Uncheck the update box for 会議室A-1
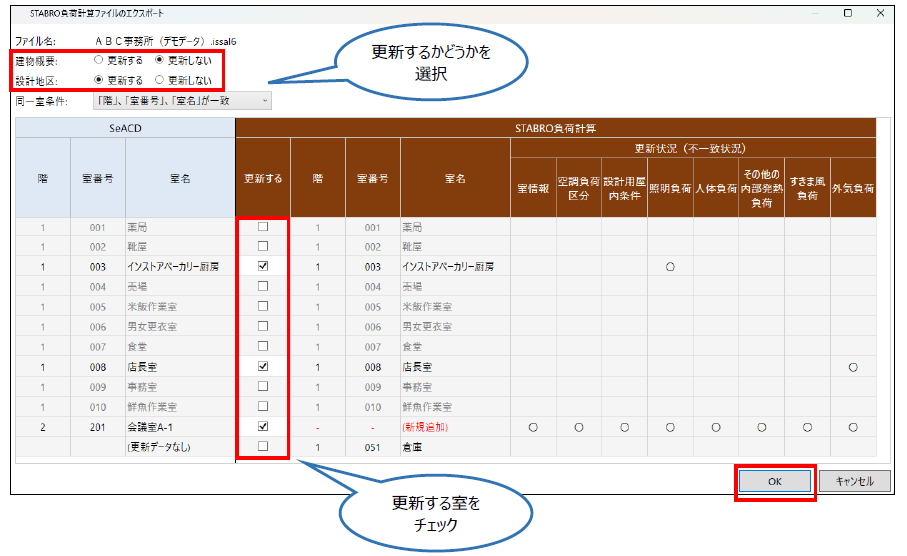The width and height of the screenshot is (907, 556). [263, 427]
